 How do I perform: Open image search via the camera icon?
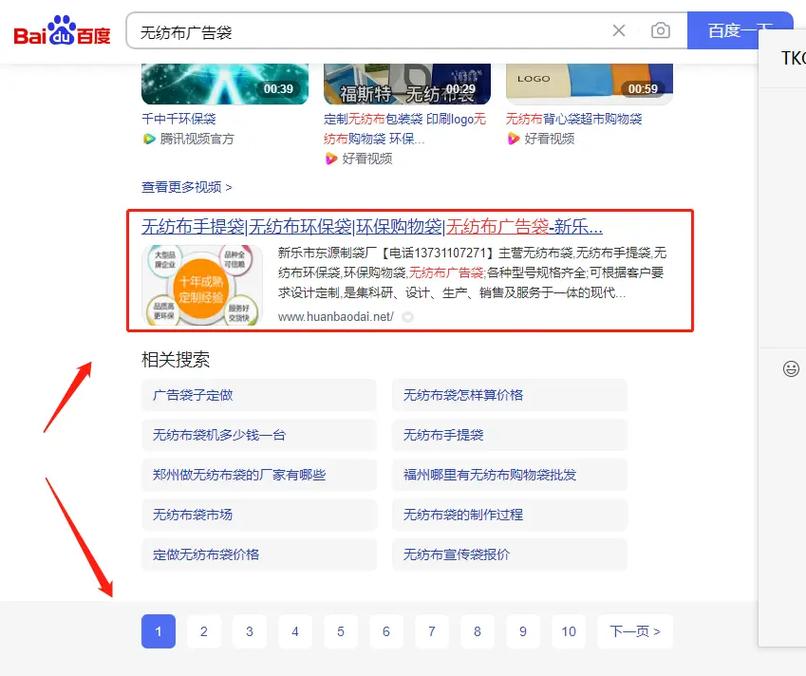pyautogui.click(x=660, y=30)
